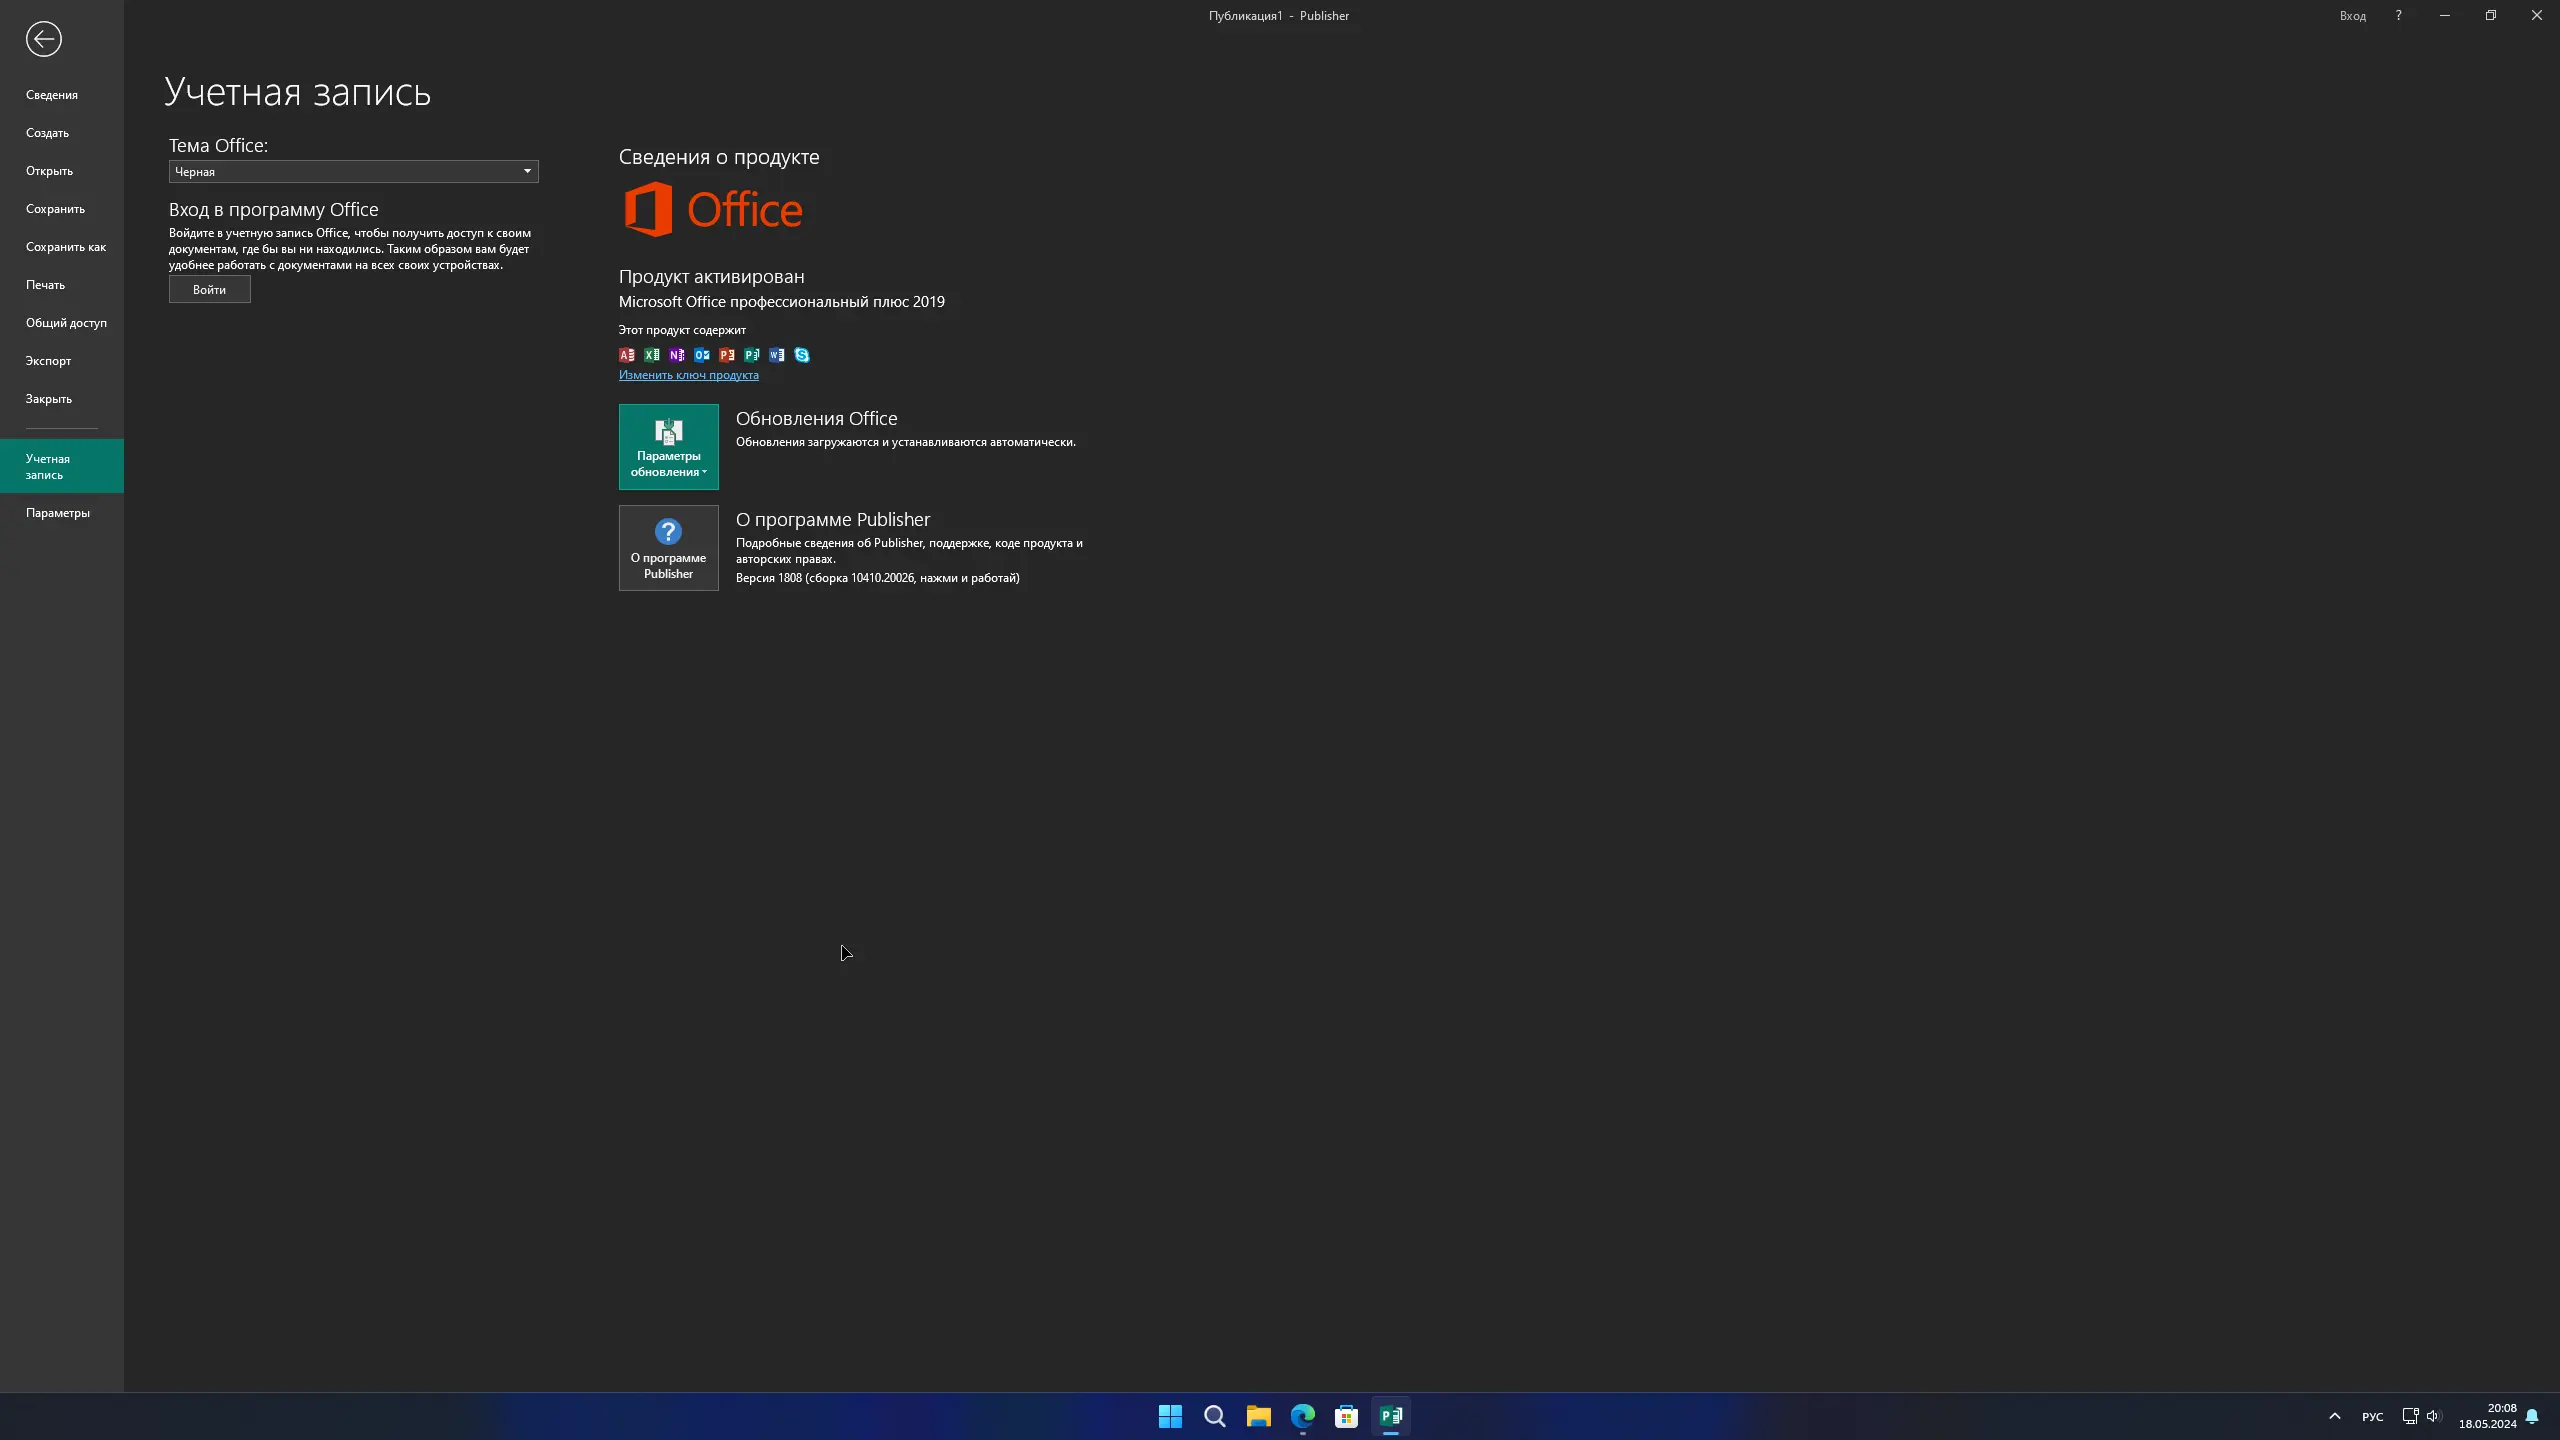Click the Word product icon
This screenshot has width=2560, height=1440.
(x=777, y=355)
